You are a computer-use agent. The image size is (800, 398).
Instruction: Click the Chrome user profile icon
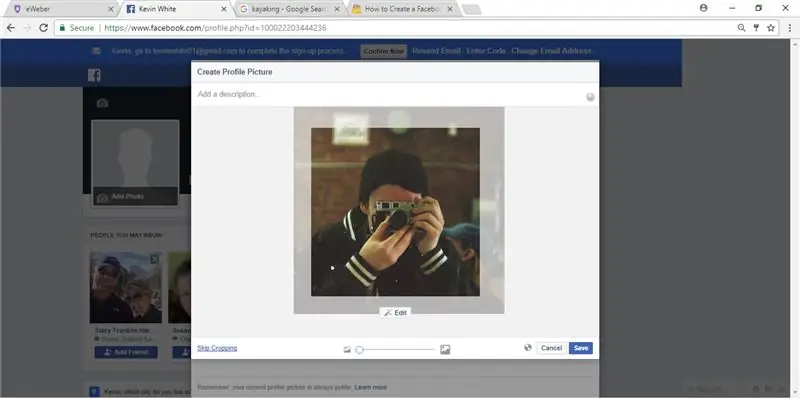pos(704,8)
